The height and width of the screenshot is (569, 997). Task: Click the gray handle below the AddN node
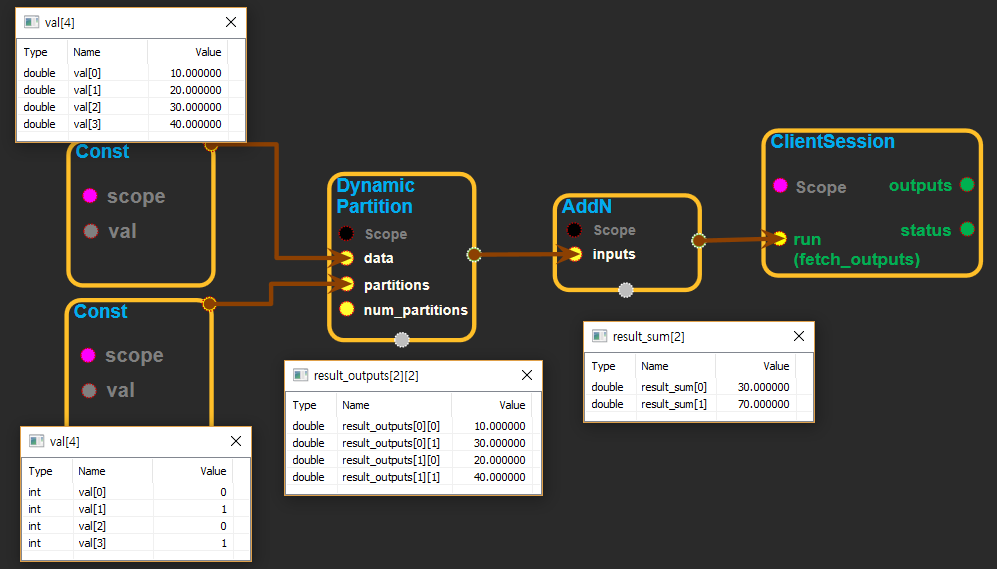coord(626,291)
